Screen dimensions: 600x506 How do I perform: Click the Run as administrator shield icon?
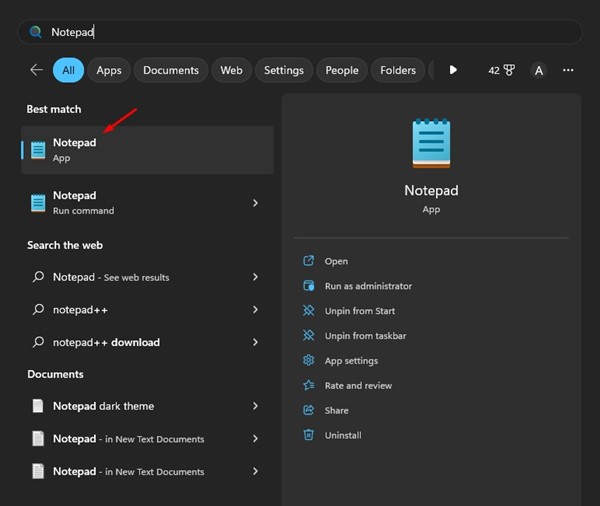(x=309, y=286)
